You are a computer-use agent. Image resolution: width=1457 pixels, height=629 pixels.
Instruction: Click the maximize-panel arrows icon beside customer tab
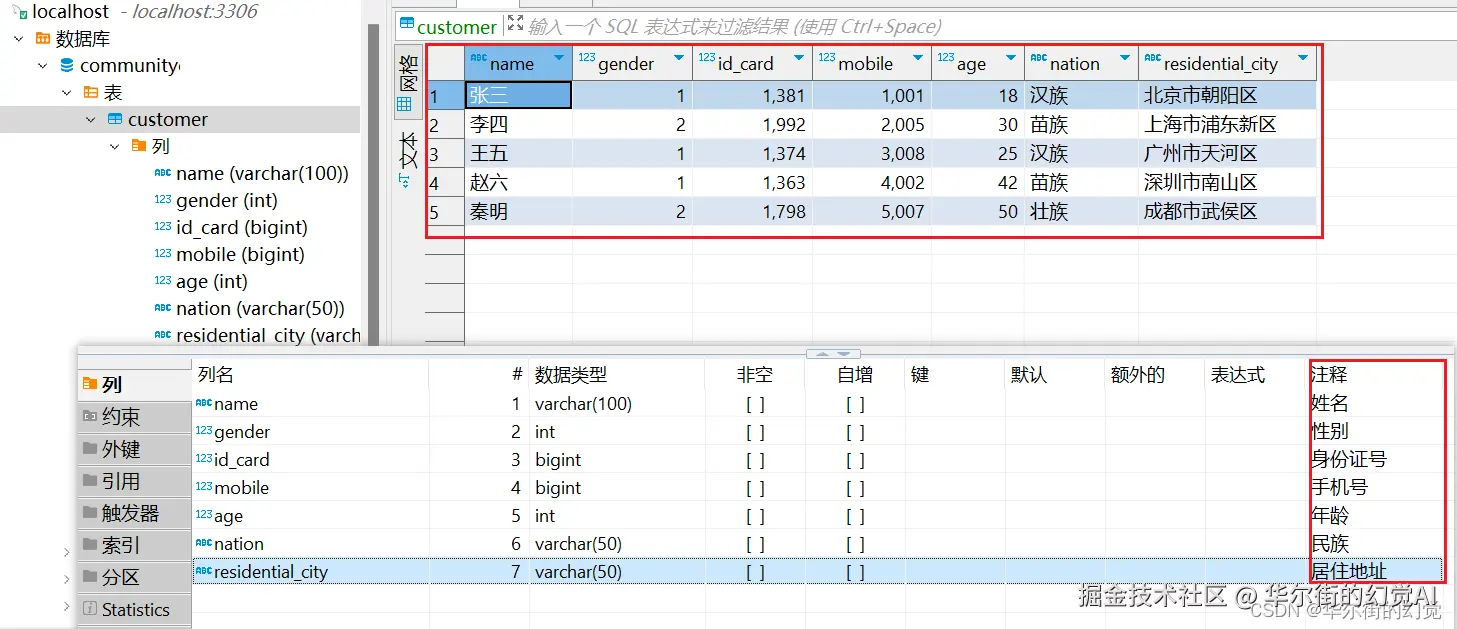point(515,24)
